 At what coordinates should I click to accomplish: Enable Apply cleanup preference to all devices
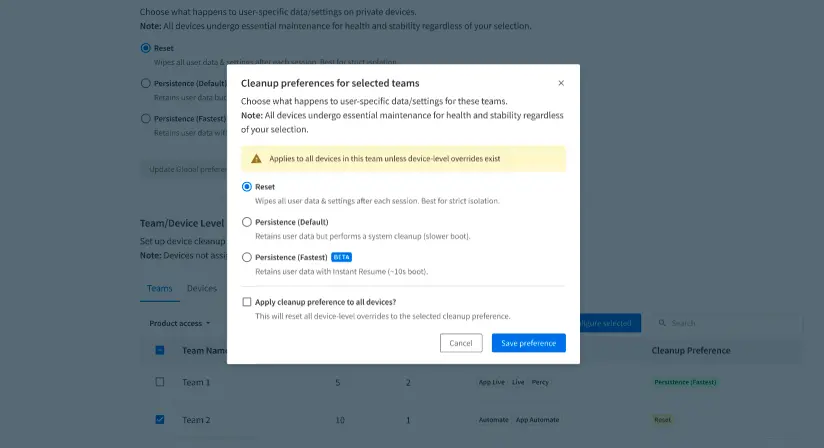point(247,302)
